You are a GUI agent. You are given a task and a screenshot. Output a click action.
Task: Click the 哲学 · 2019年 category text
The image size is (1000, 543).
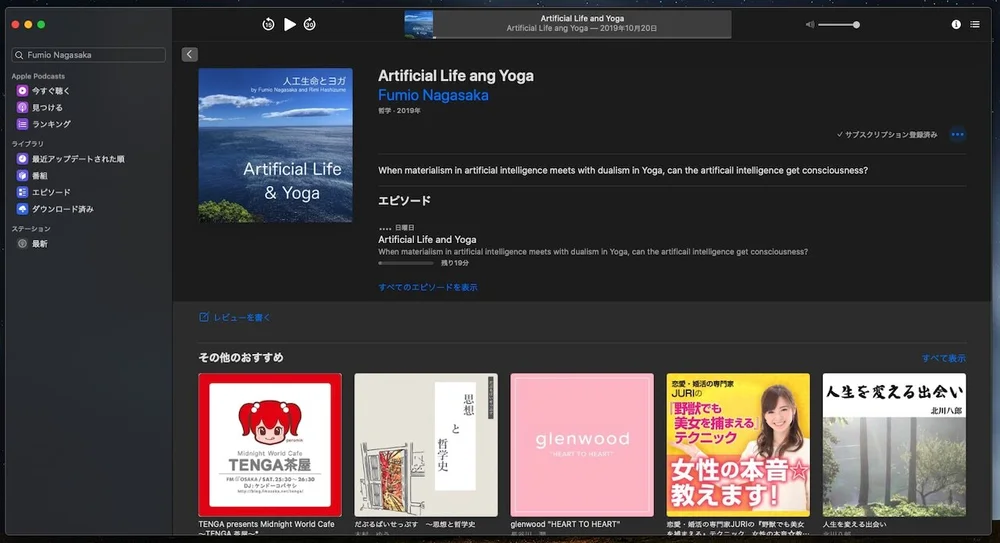click(x=399, y=110)
